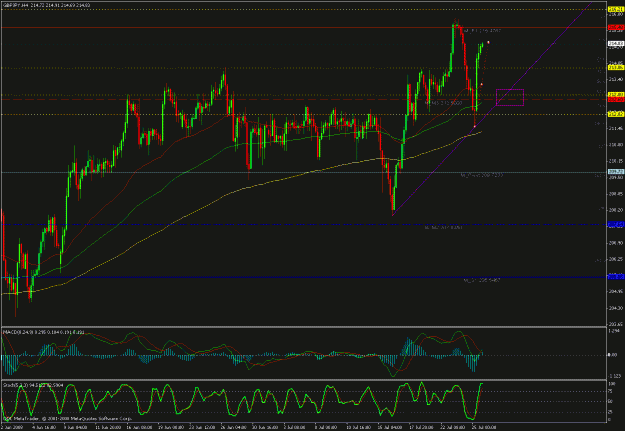Click the white current price label 214.83
This screenshot has width=625, height=431.
coord(615,43)
